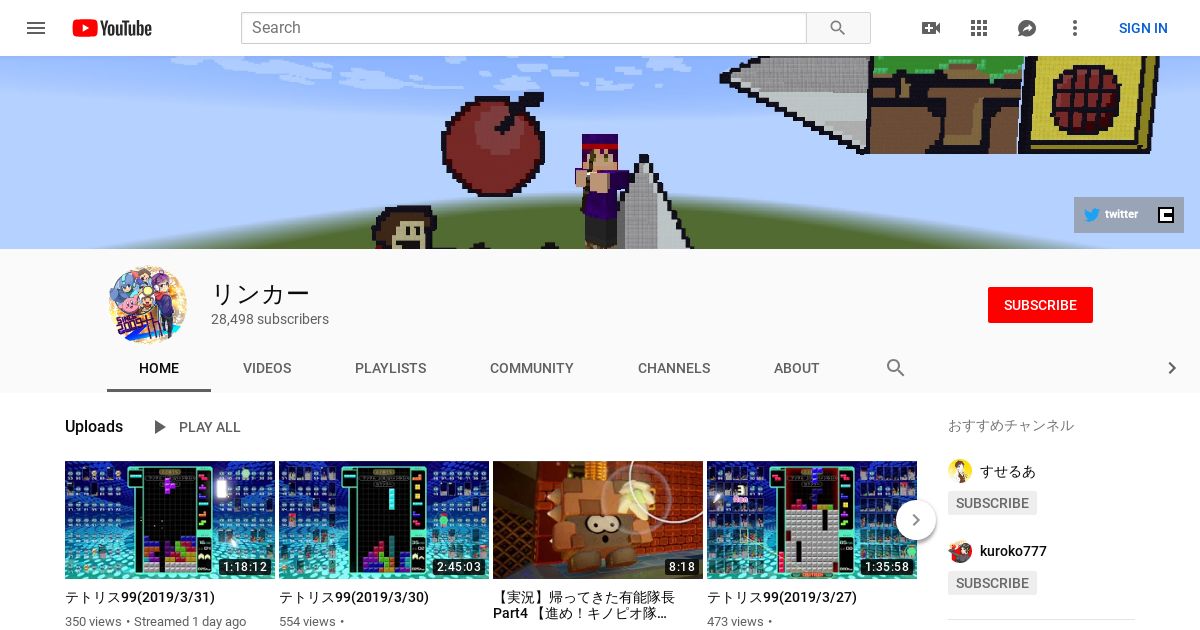
Task: Subscribe to kuroko777 channel
Action: [992, 583]
